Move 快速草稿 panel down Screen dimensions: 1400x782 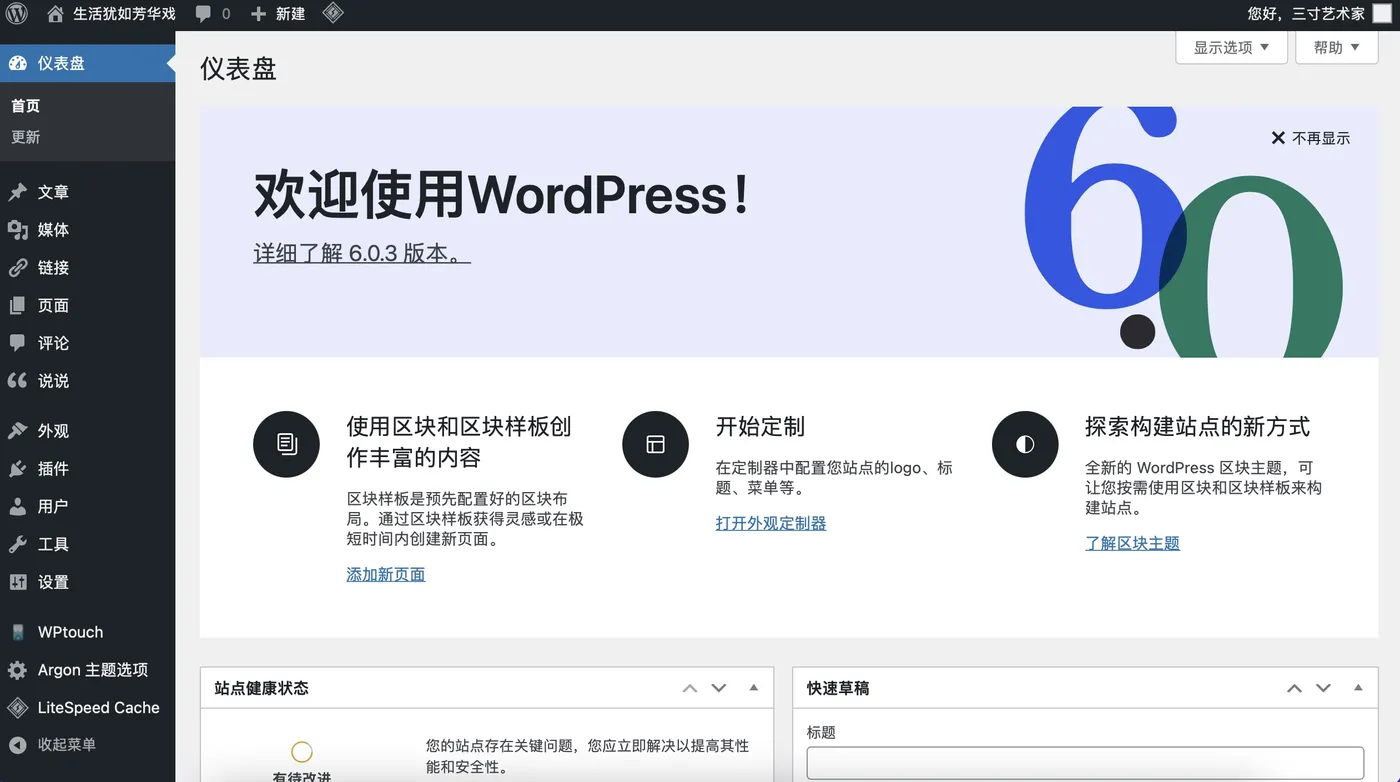tap(1323, 688)
